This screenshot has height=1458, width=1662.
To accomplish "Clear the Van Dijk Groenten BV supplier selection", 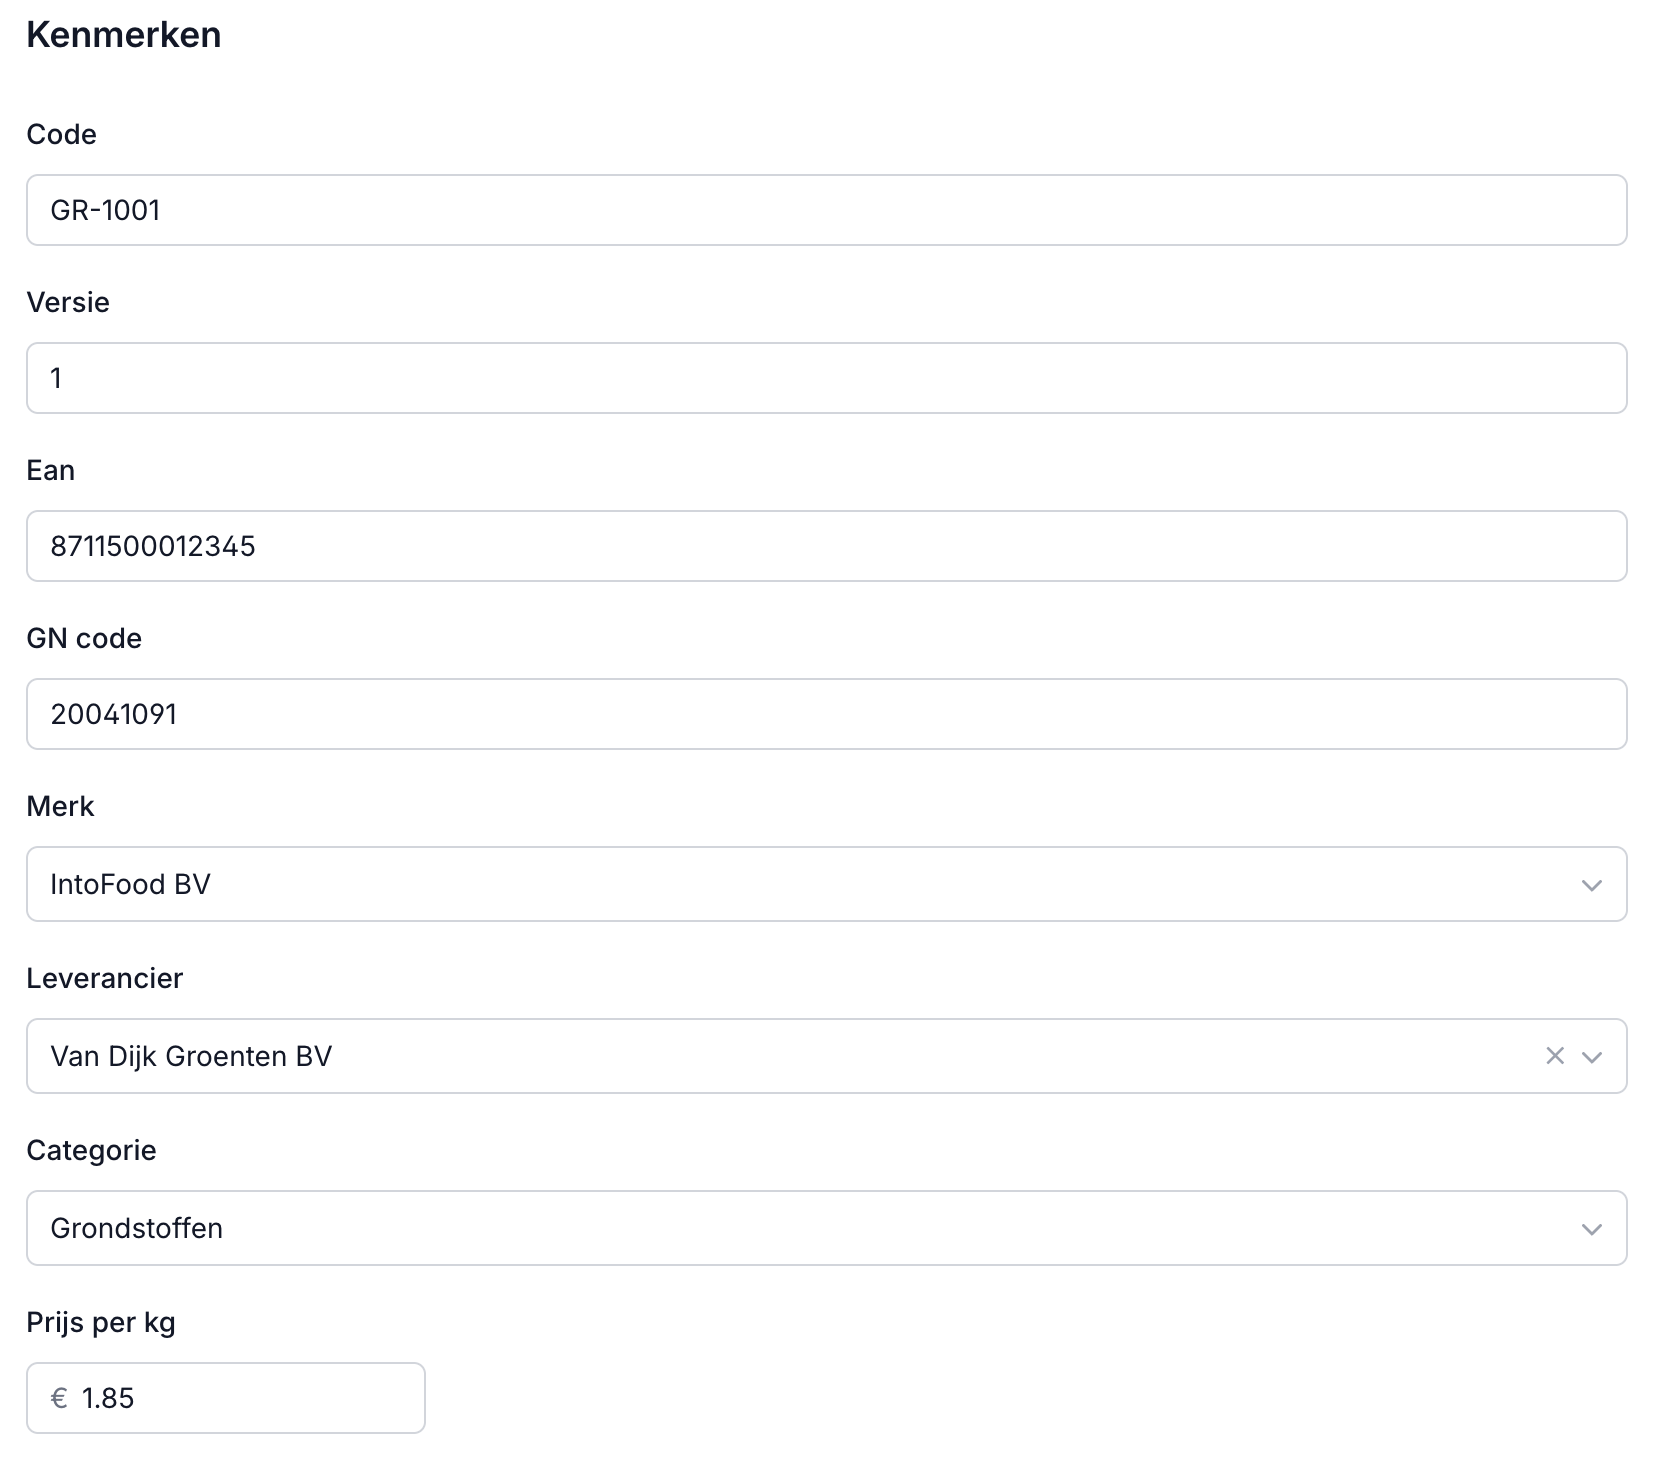I will pos(1554,1056).
